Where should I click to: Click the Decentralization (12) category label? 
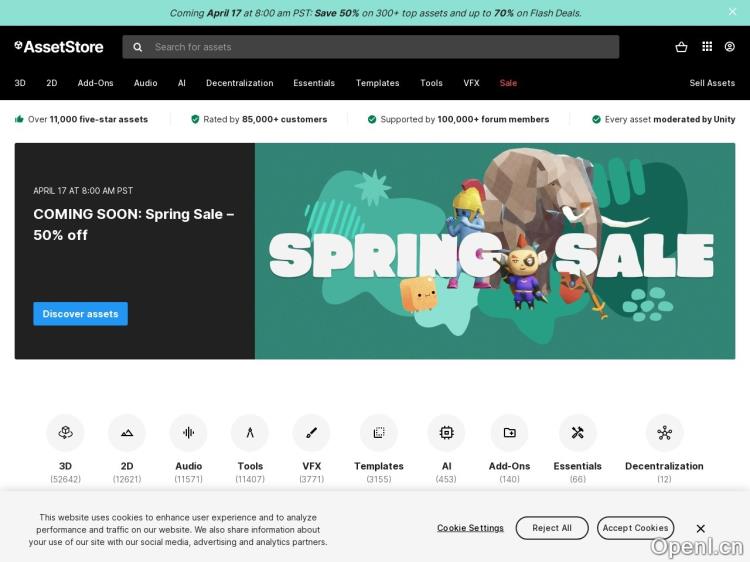(664, 472)
